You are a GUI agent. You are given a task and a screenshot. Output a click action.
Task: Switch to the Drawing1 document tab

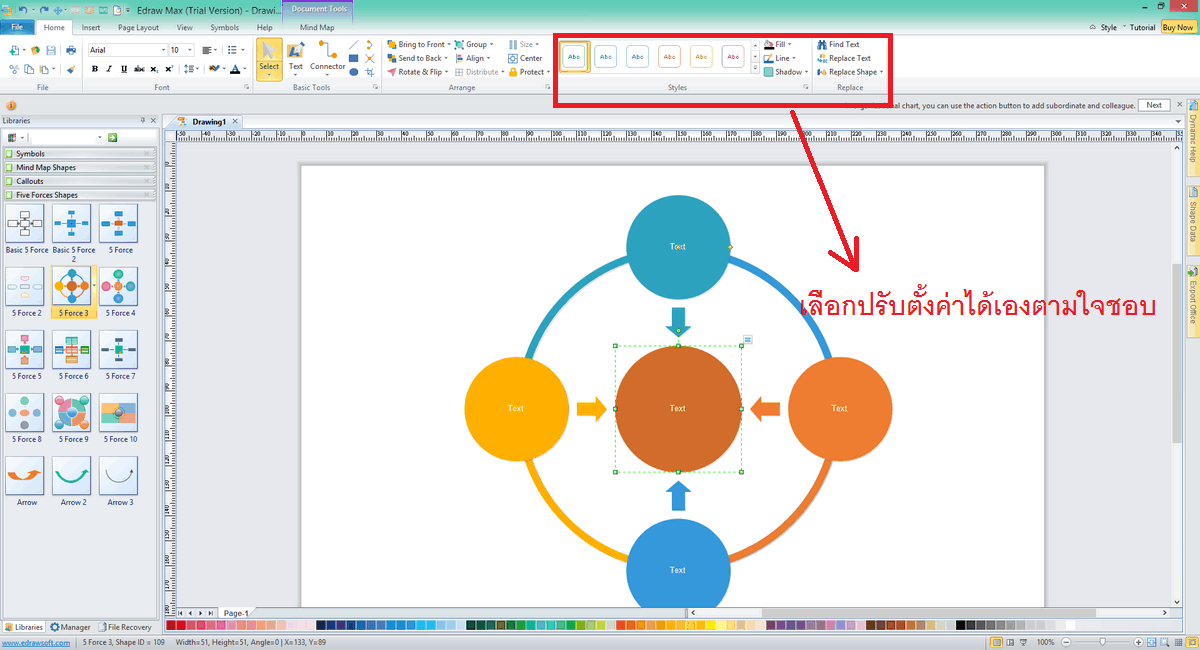(208, 121)
